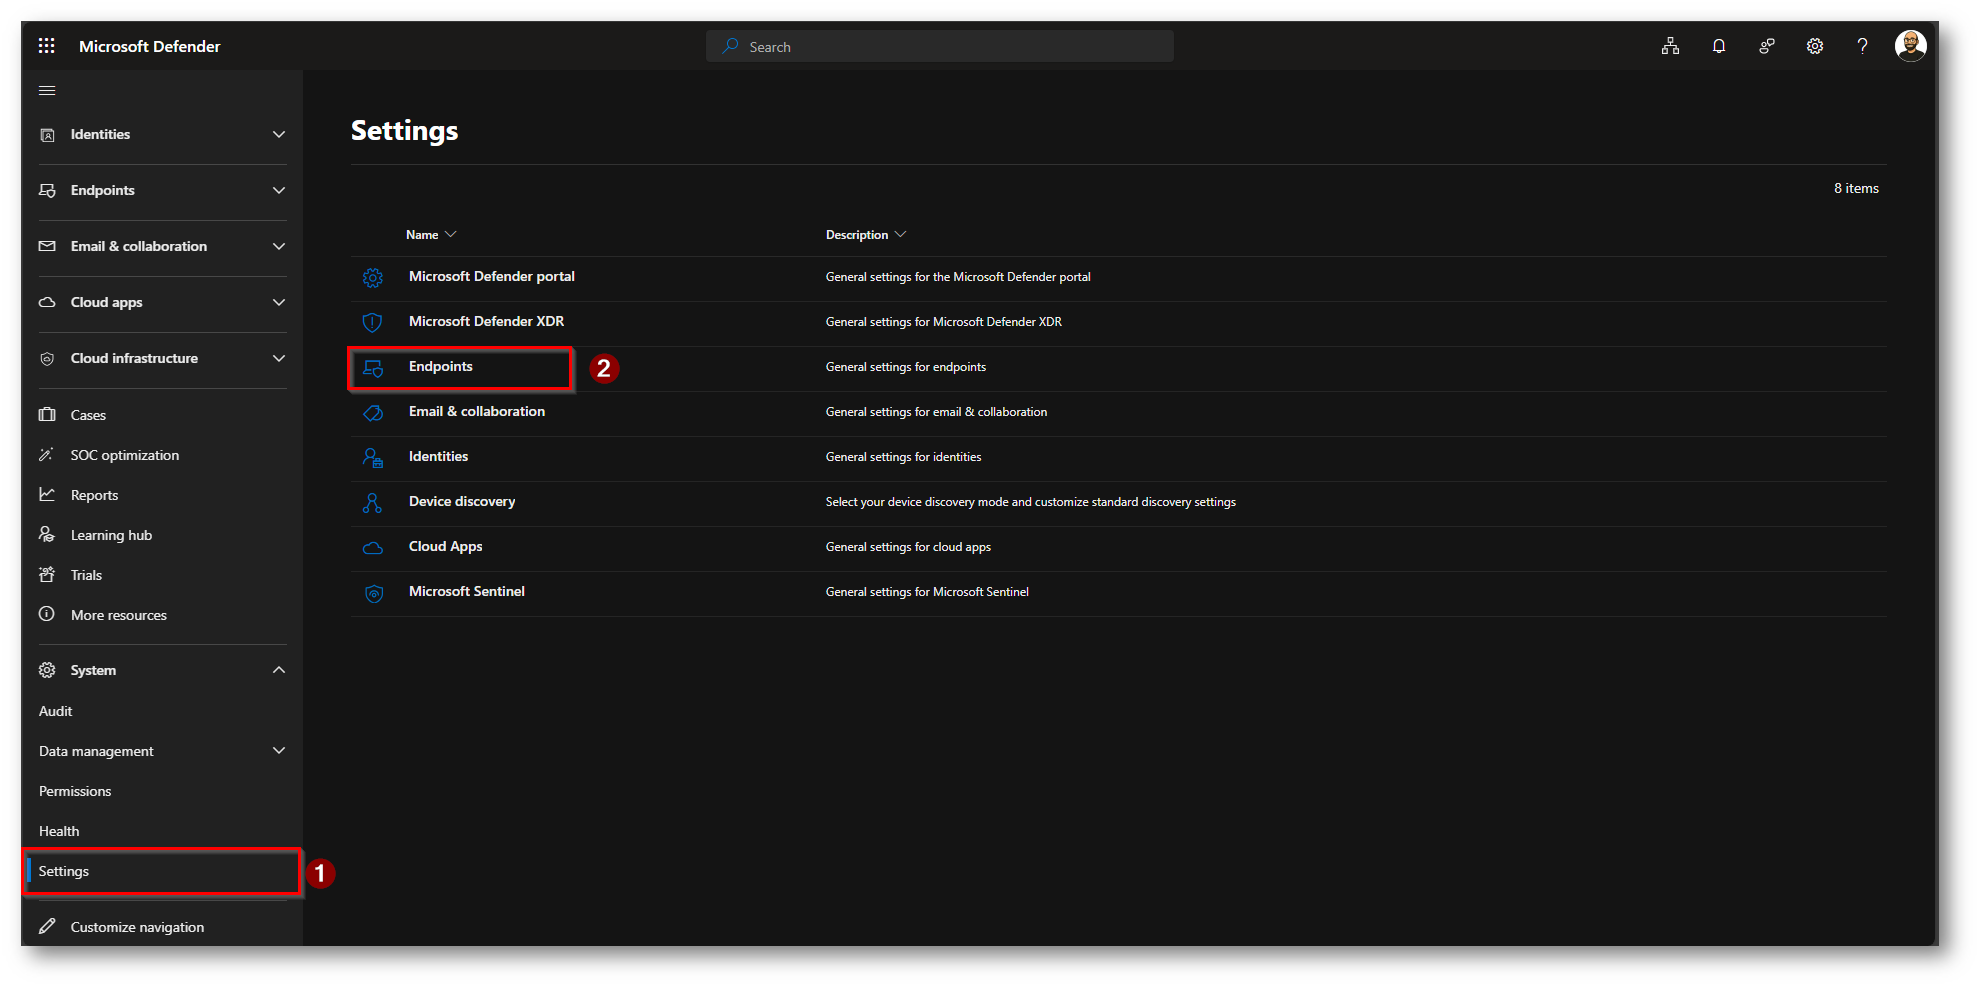Click the Cloud Apps settings row icon
The width and height of the screenshot is (1981, 988).
(373, 548)
